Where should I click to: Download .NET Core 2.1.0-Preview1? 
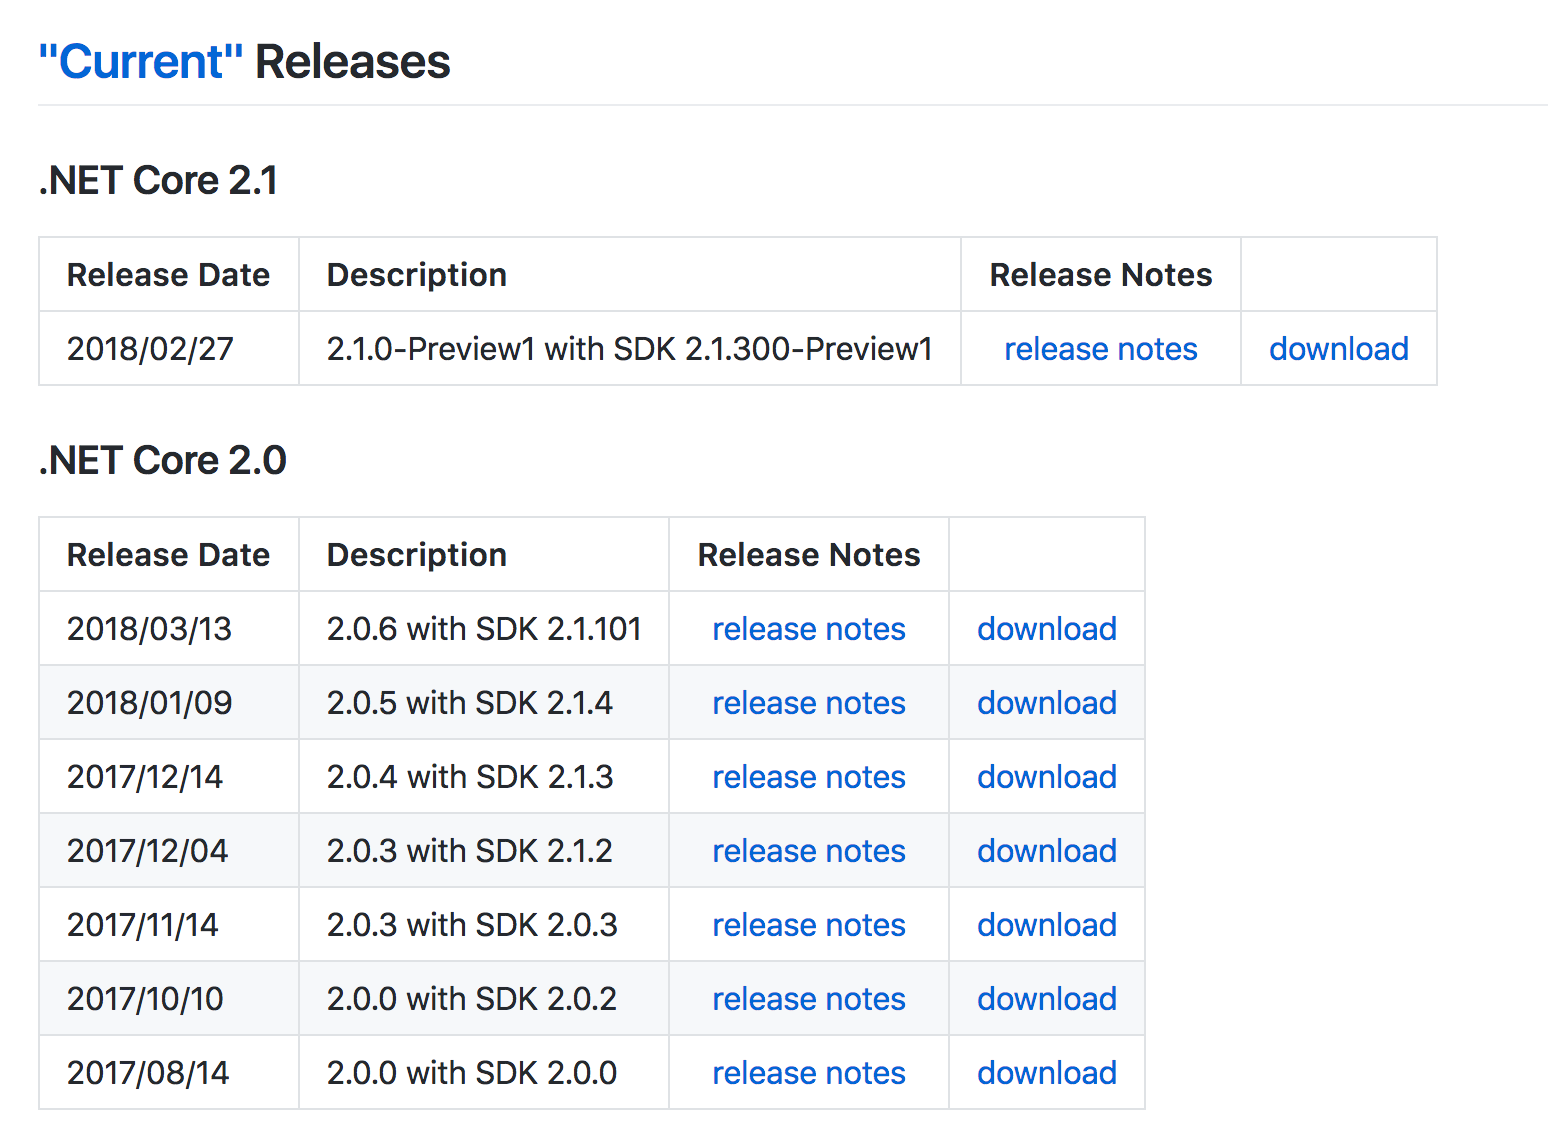point(1339,349)
